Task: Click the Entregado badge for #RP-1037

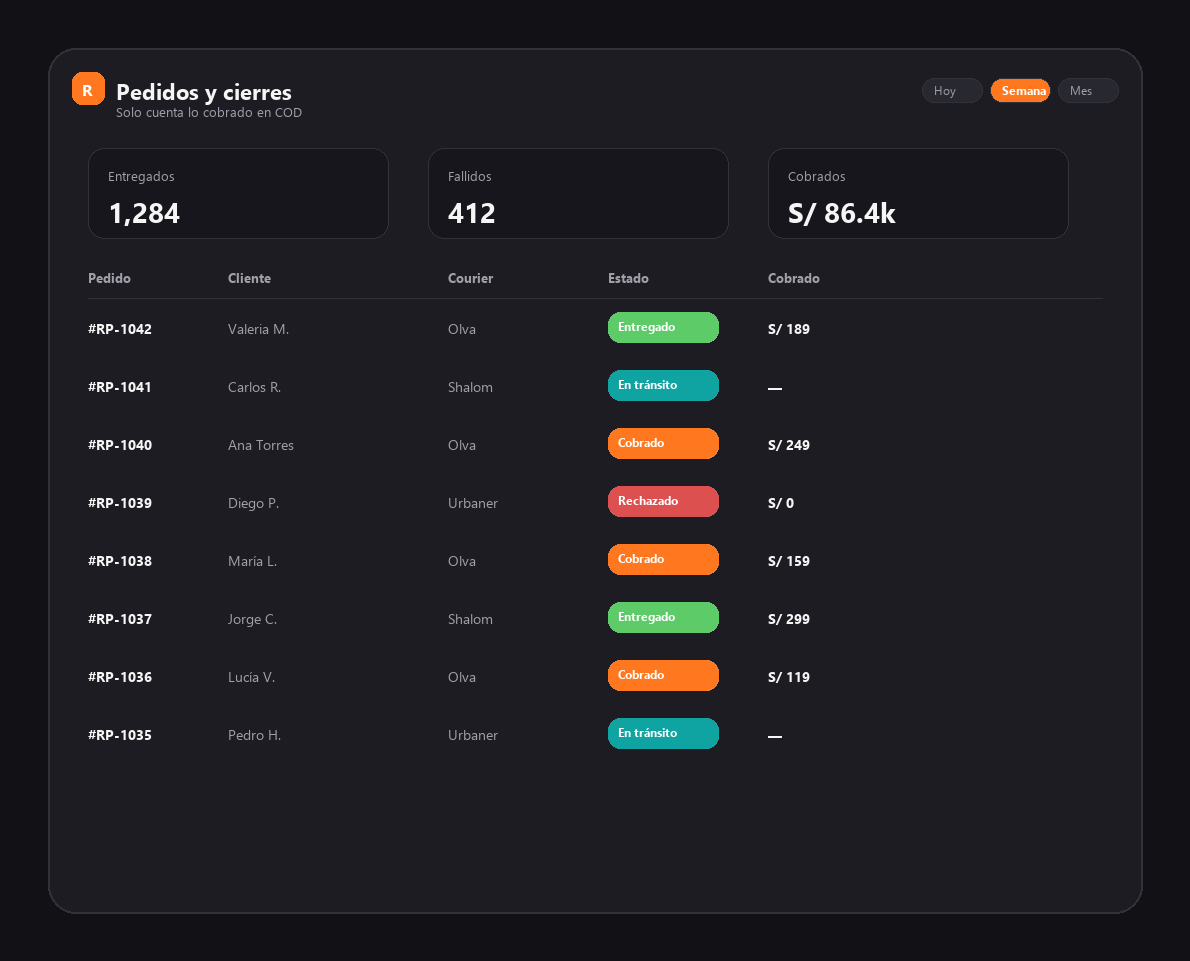Action: (x=663, y=617)
